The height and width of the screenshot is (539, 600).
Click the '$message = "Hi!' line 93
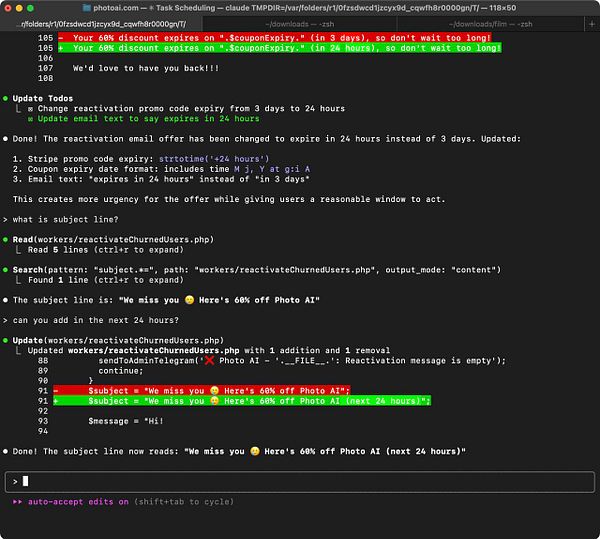click(x=126, y=421)
